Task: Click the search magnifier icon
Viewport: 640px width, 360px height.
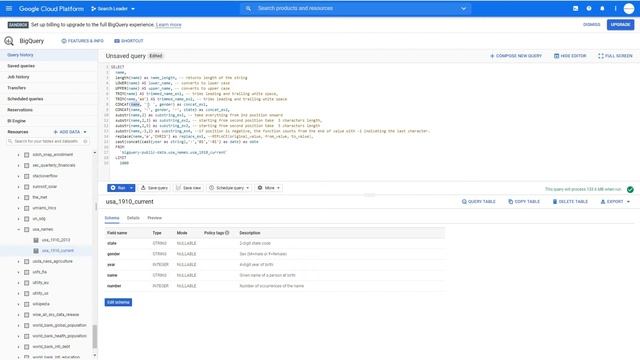Action: point(248,9)
